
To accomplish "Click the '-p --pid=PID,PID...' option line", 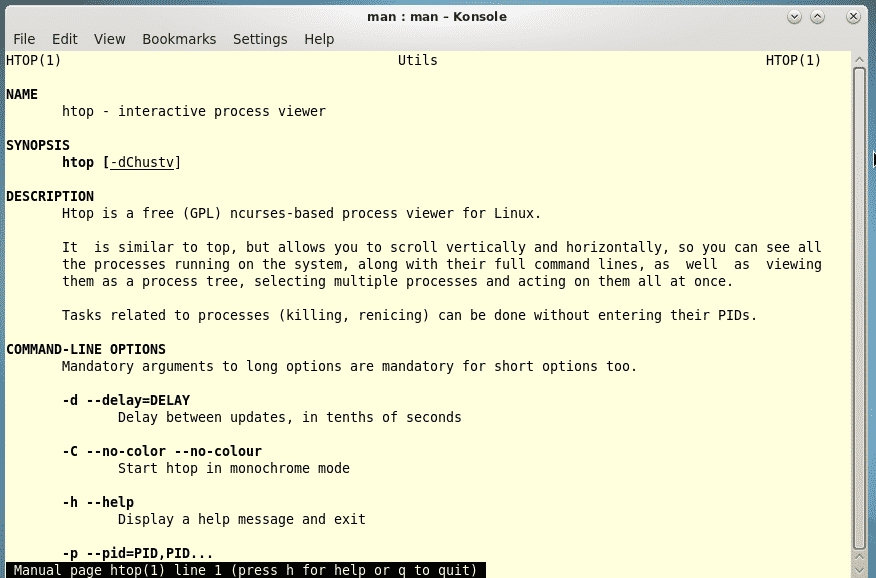I will [138, 553].
